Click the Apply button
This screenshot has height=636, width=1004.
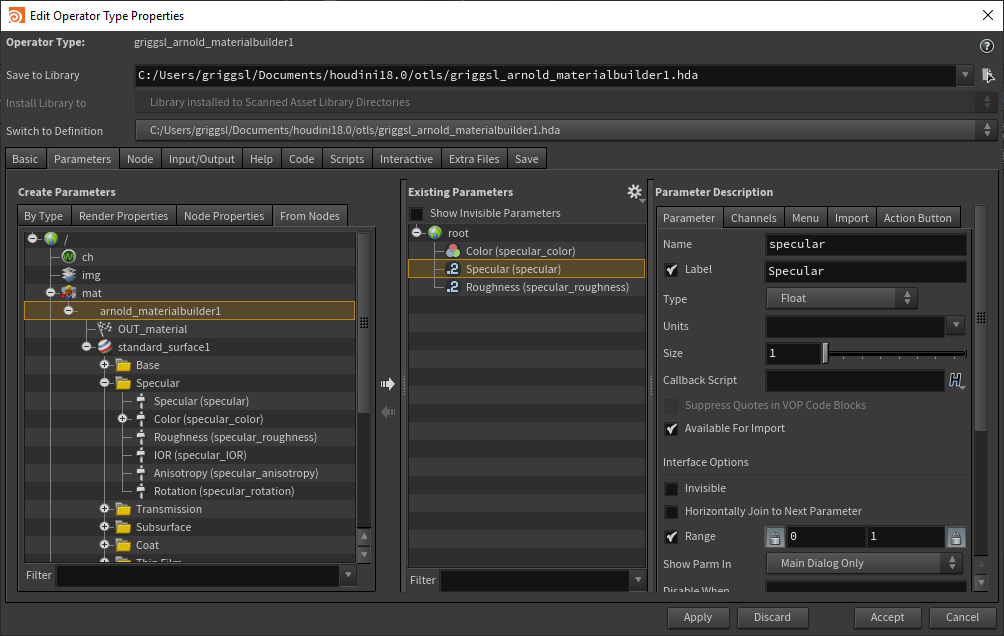click(697, 617)
